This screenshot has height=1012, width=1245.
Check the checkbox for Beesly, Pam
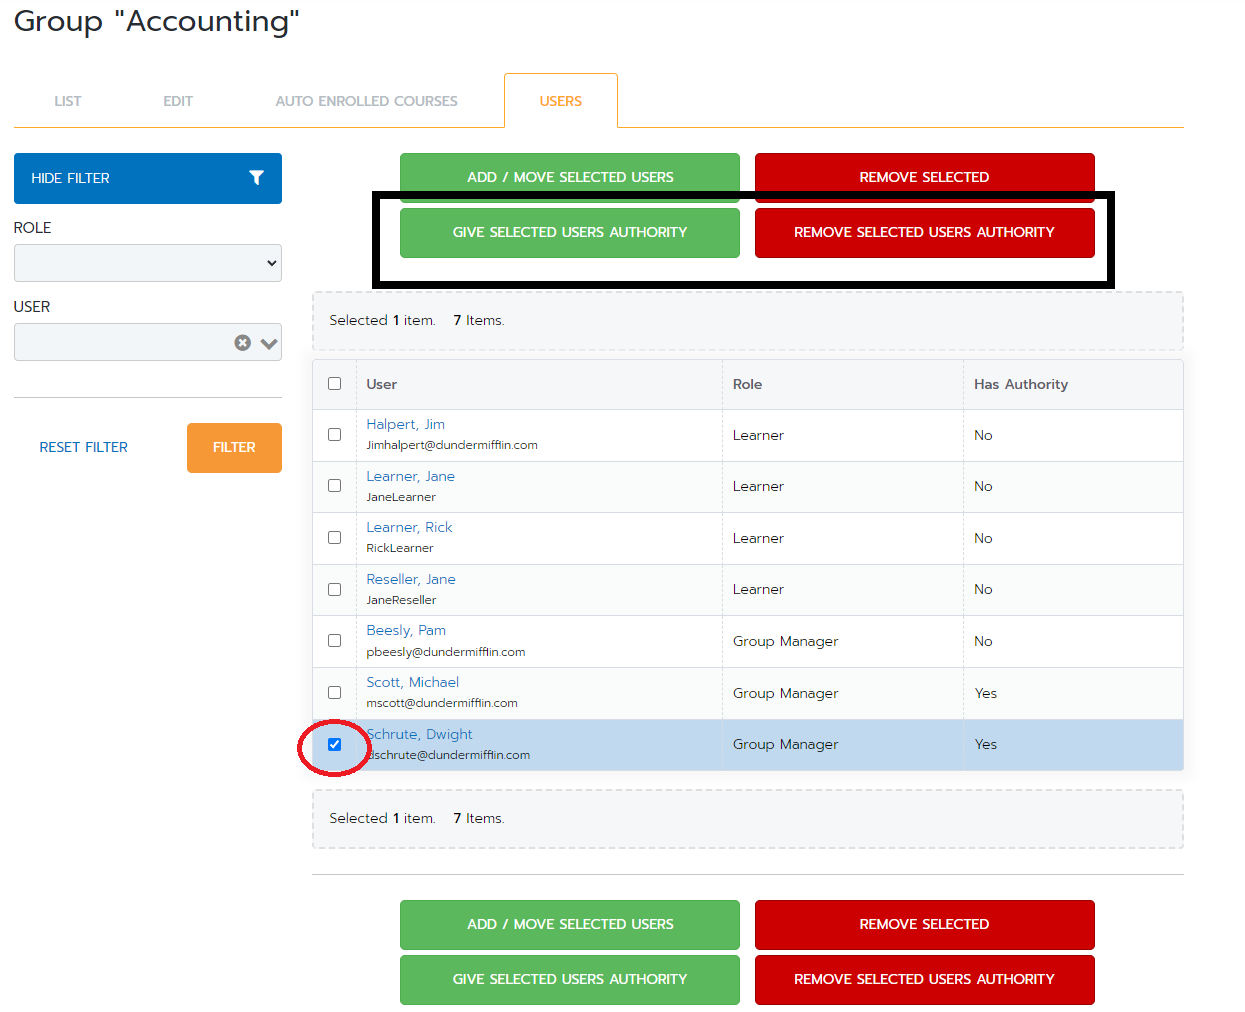click(334, 640)
